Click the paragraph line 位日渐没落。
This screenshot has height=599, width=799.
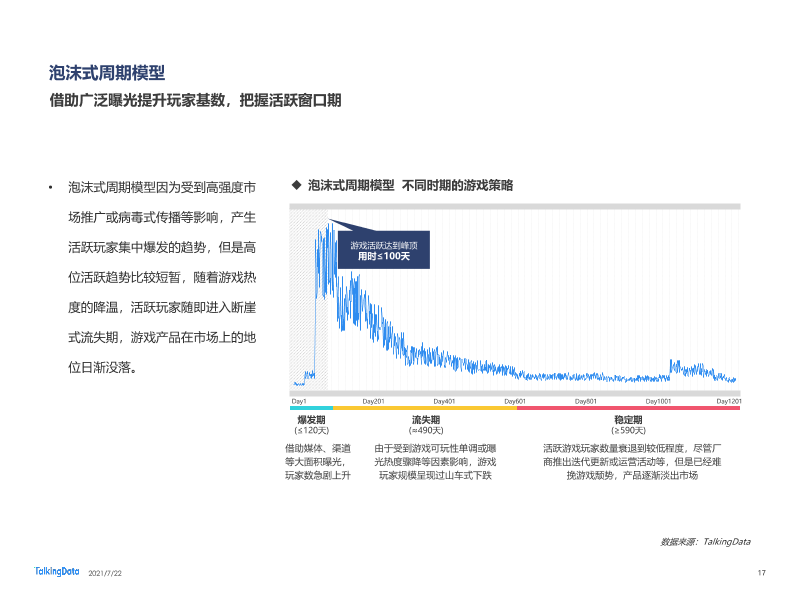pyautogui.click(x=102, y=367)
